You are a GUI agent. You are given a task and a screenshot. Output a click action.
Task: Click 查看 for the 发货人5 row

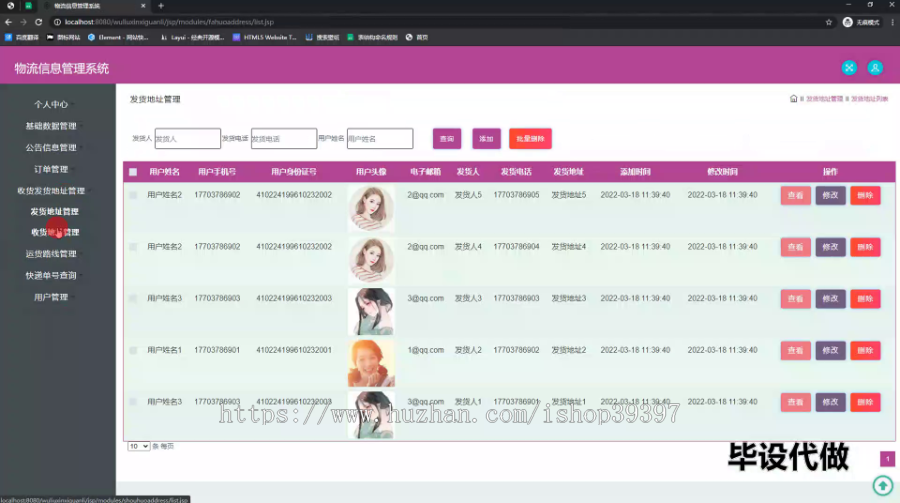pos(796,195)
